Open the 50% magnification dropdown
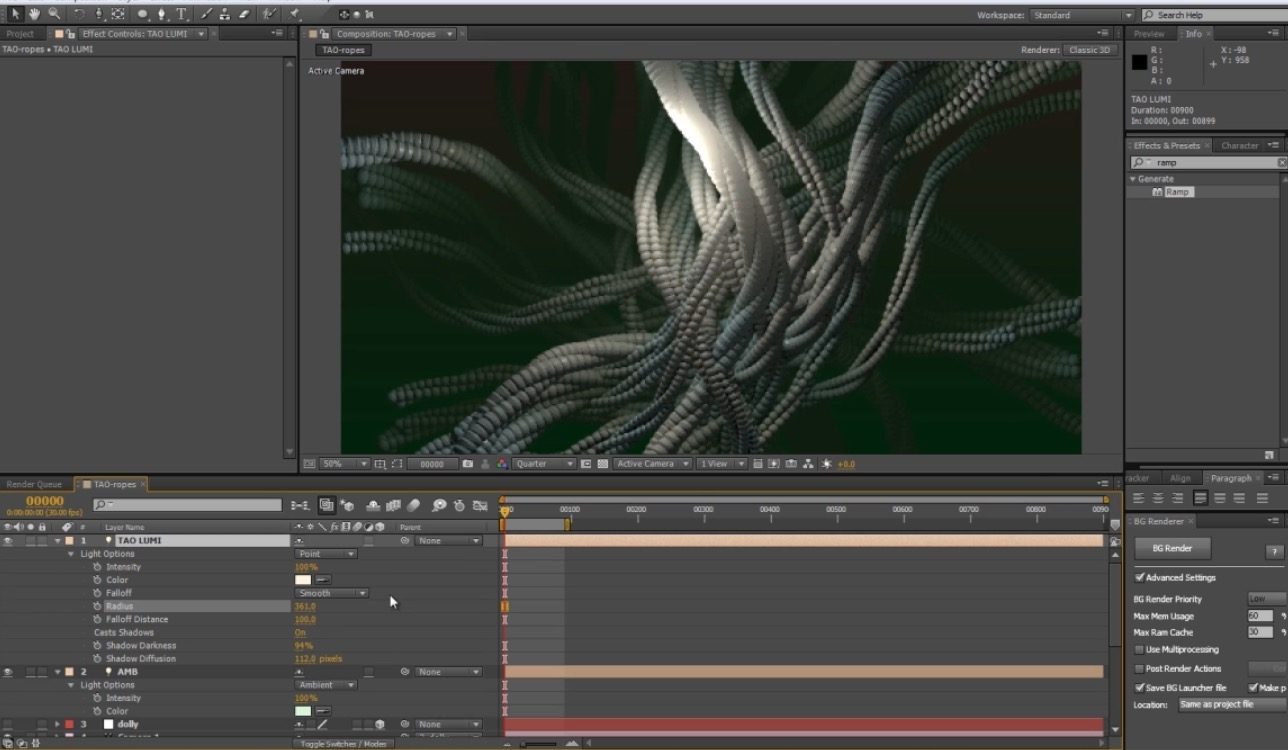 345,464
